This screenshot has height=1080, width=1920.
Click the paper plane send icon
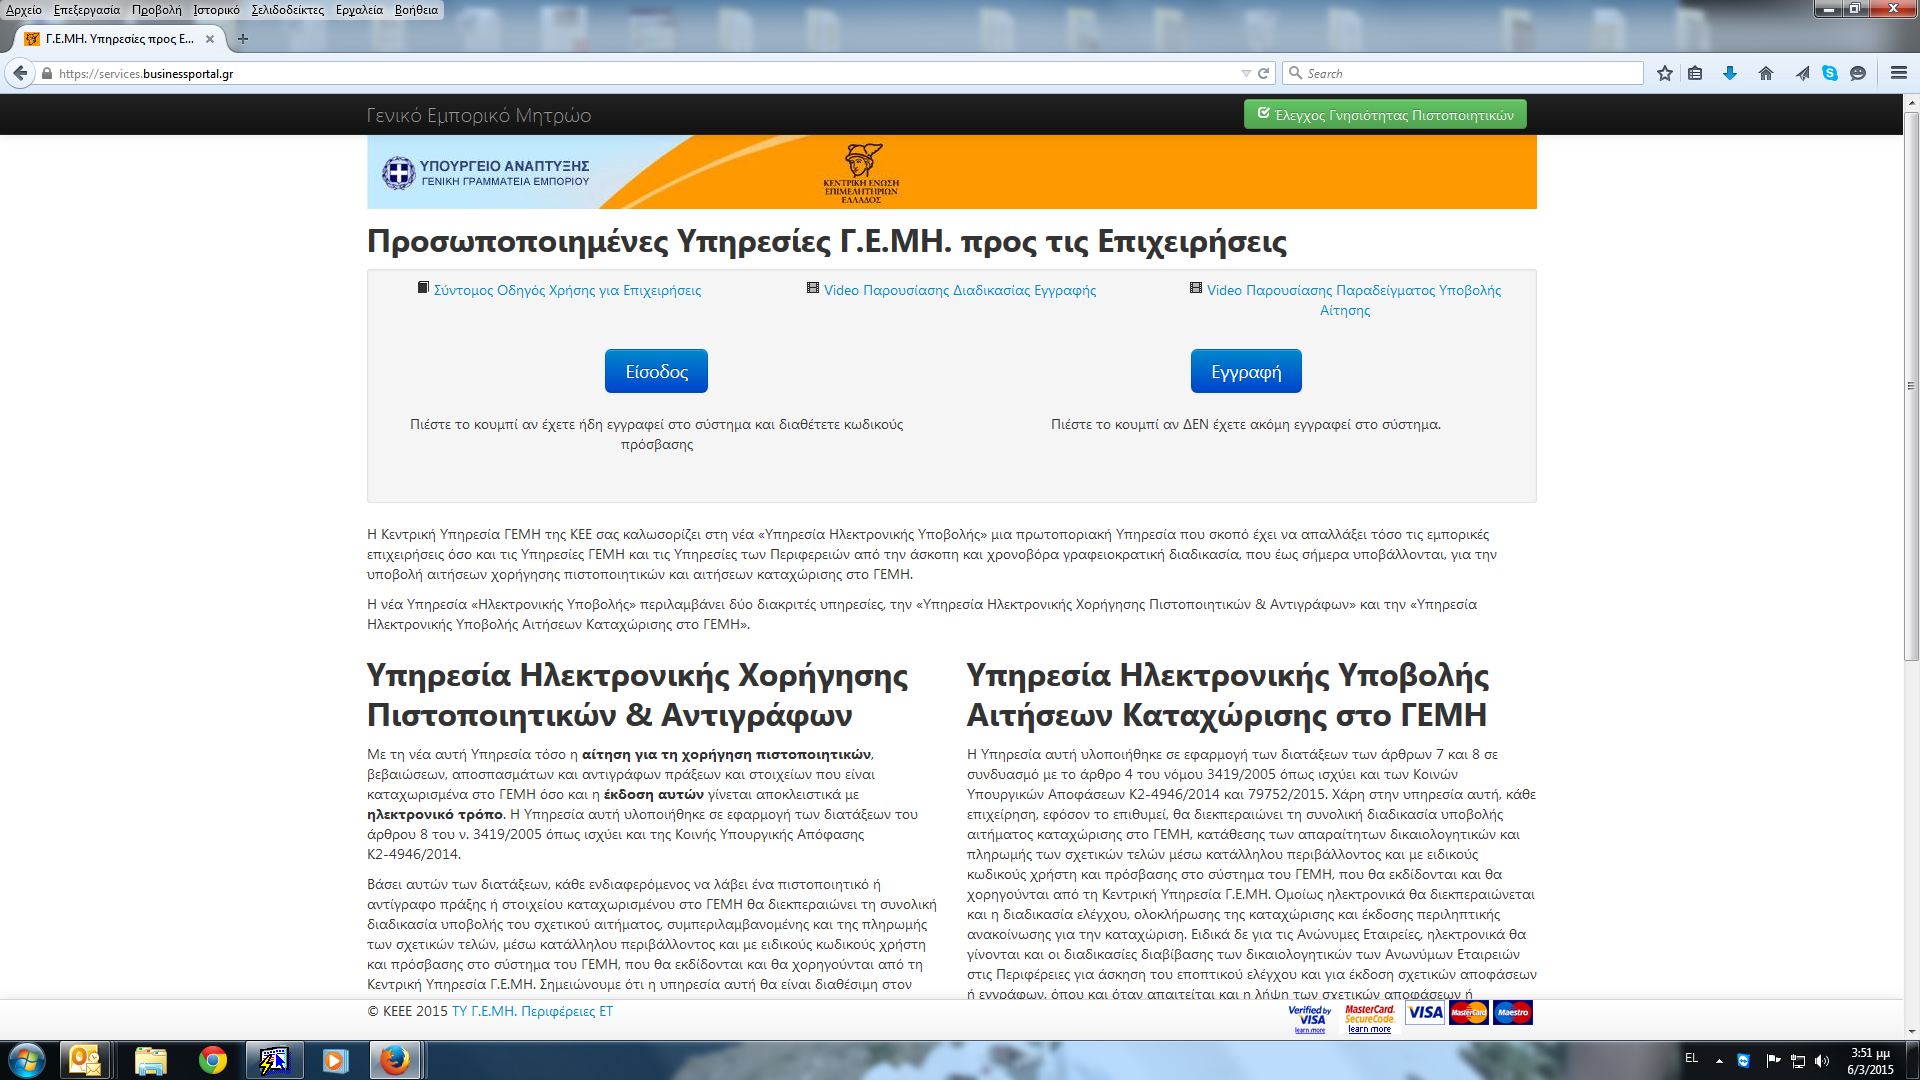point(1802,73)
